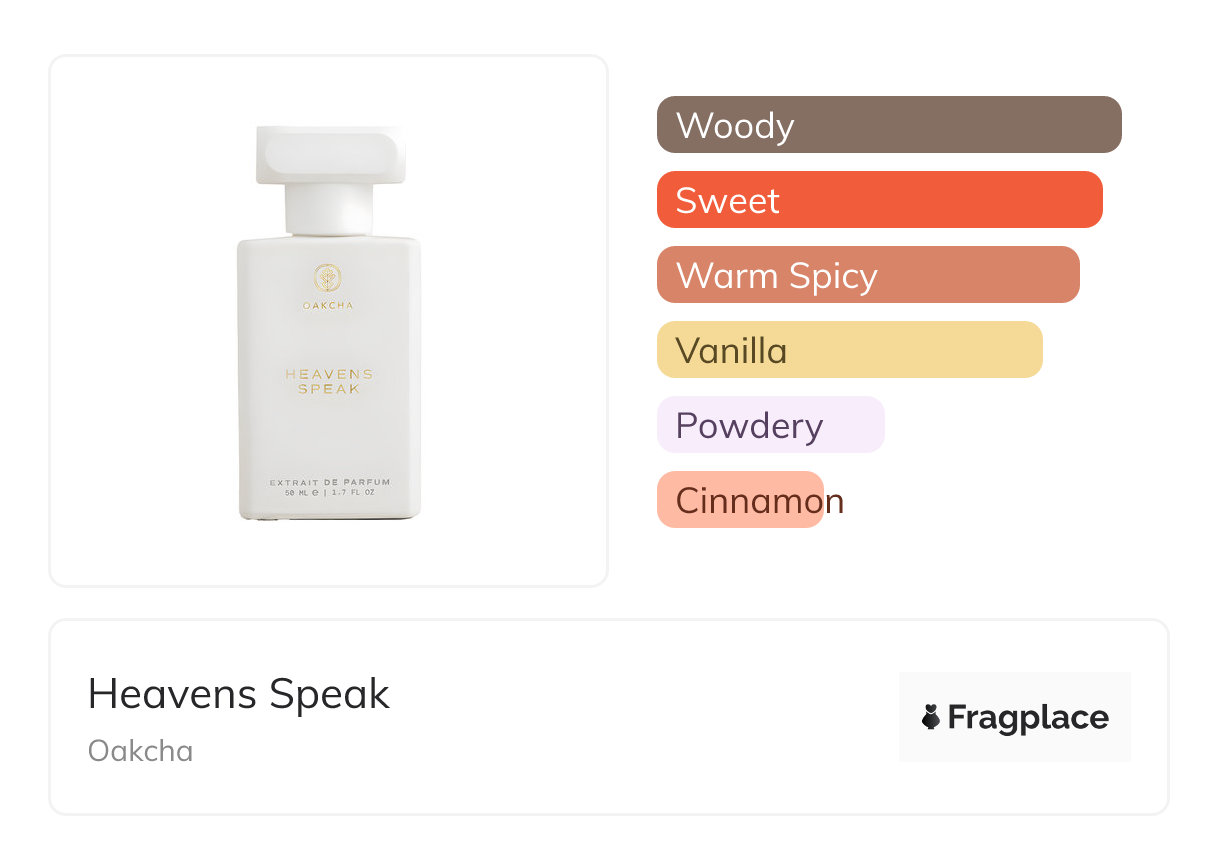Click the gold HEAVENS SPEAK text on the bottle

click(x=329, y=381)
